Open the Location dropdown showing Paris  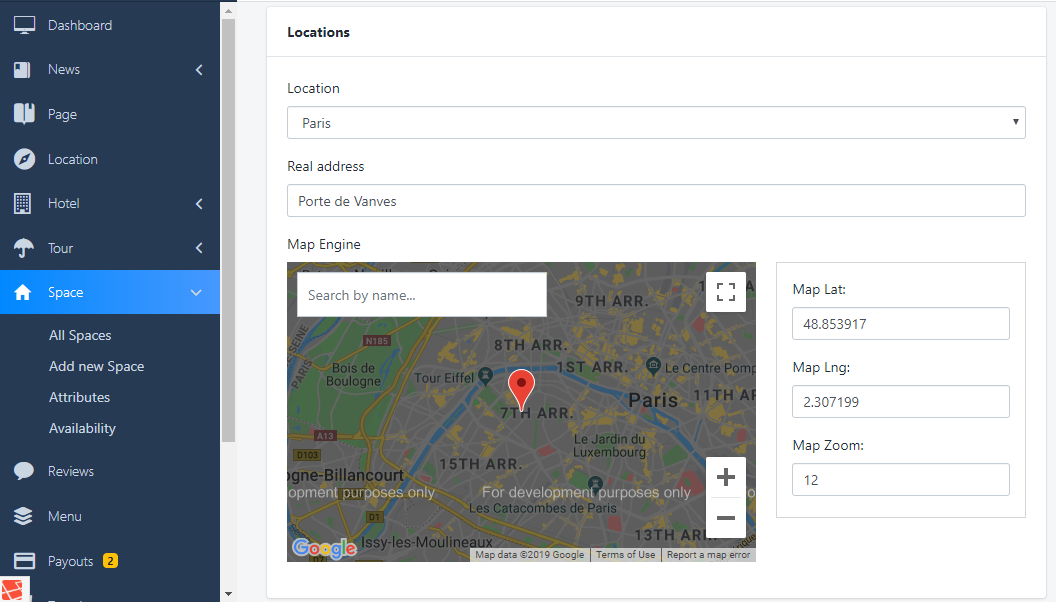tap(655, 123)
